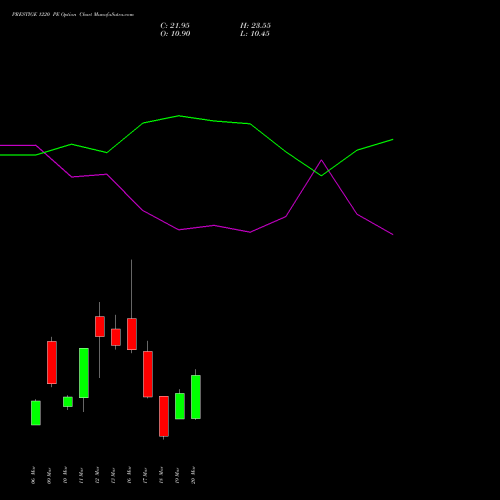The width and height of the screenshot is (500, 500).
Task: Select the last green candlestick for 20 Mar
Action: 196,397
